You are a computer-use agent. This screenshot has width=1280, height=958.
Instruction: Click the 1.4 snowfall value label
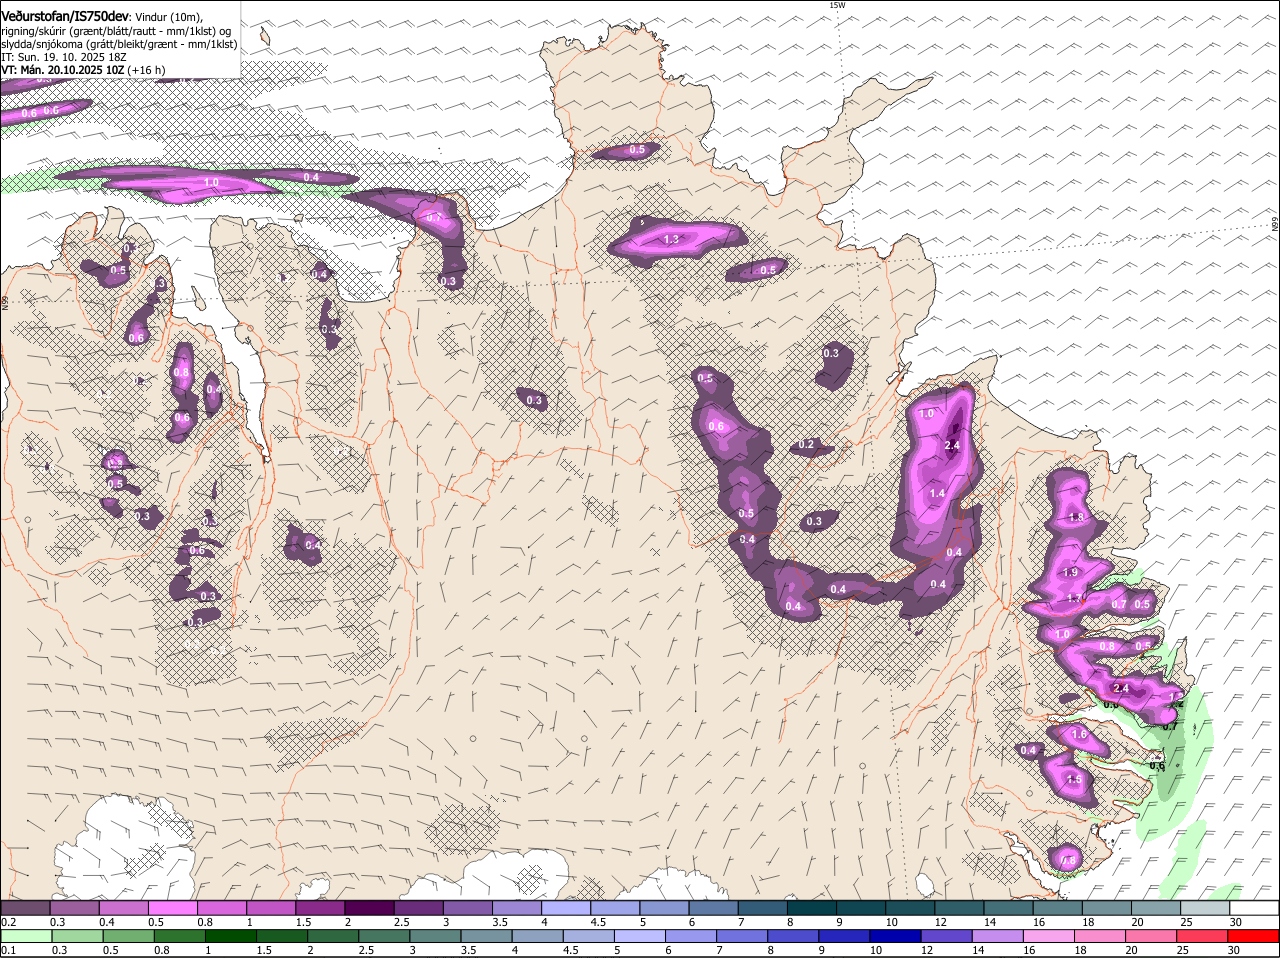coord(937,493)
